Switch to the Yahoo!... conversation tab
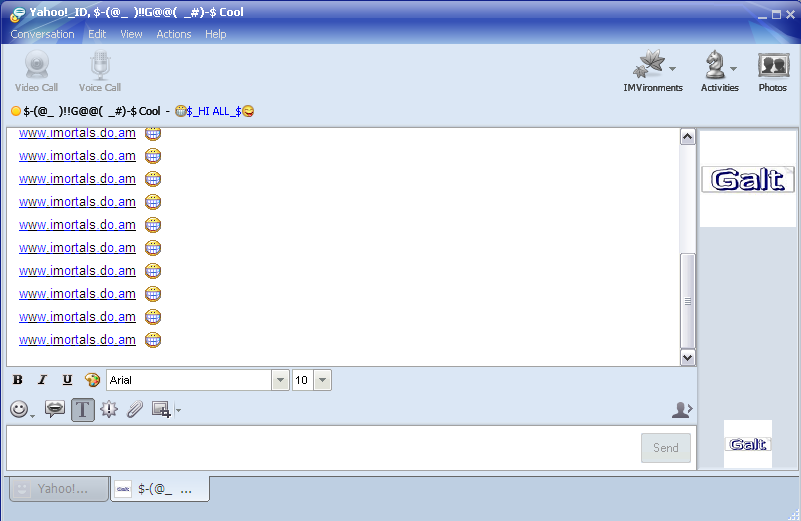The image size is (801, 521). coord(59,489)
